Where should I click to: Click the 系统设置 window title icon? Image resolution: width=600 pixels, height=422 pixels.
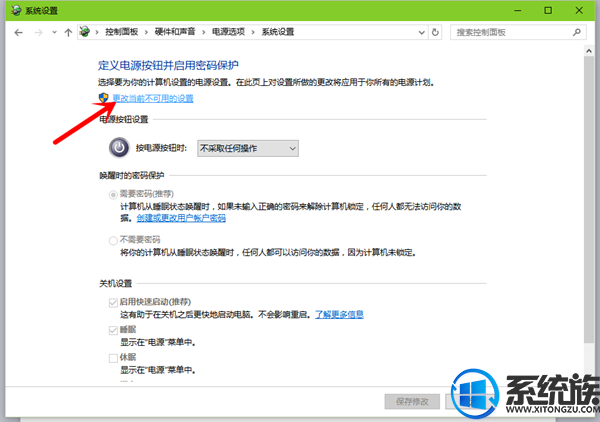16,10
